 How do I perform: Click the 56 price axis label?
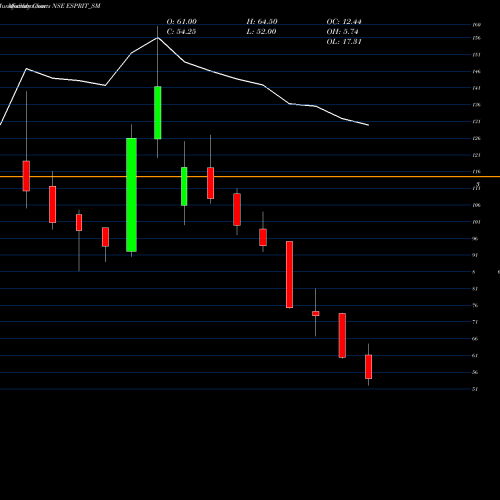coord(475,372)
